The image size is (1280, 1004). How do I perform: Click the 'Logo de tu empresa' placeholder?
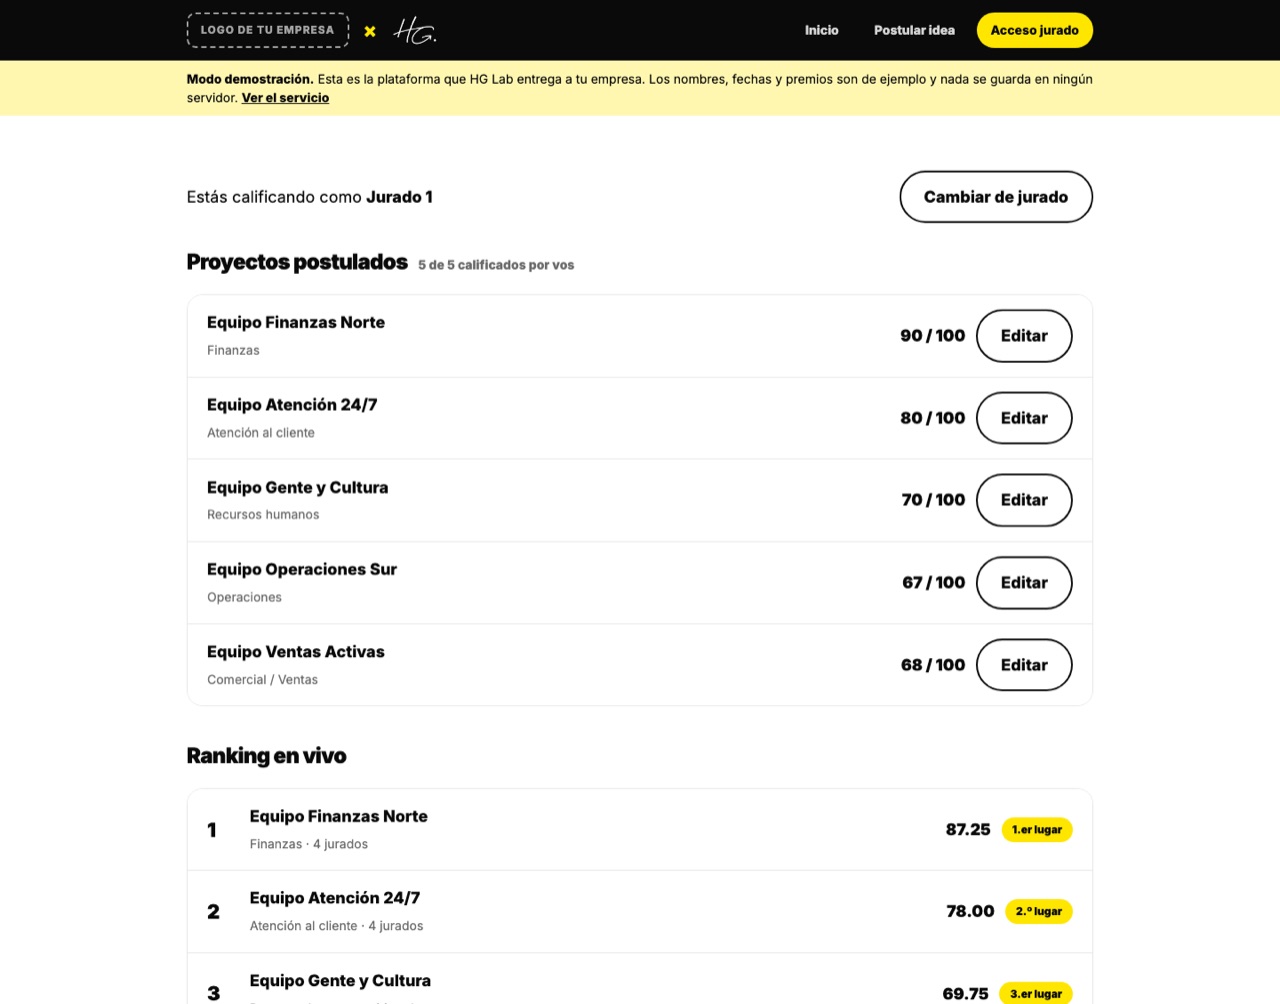click(268, 30)
